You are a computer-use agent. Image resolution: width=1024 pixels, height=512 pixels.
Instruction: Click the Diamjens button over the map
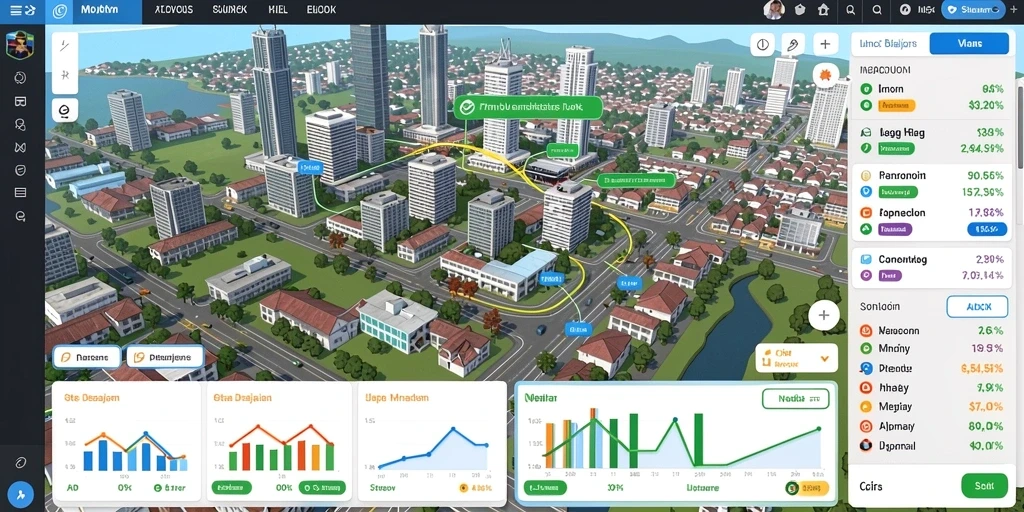tap(165, 357)
